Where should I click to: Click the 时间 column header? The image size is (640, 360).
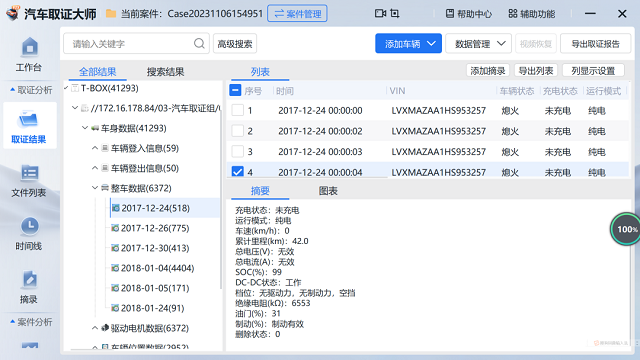tap(284, 91)
